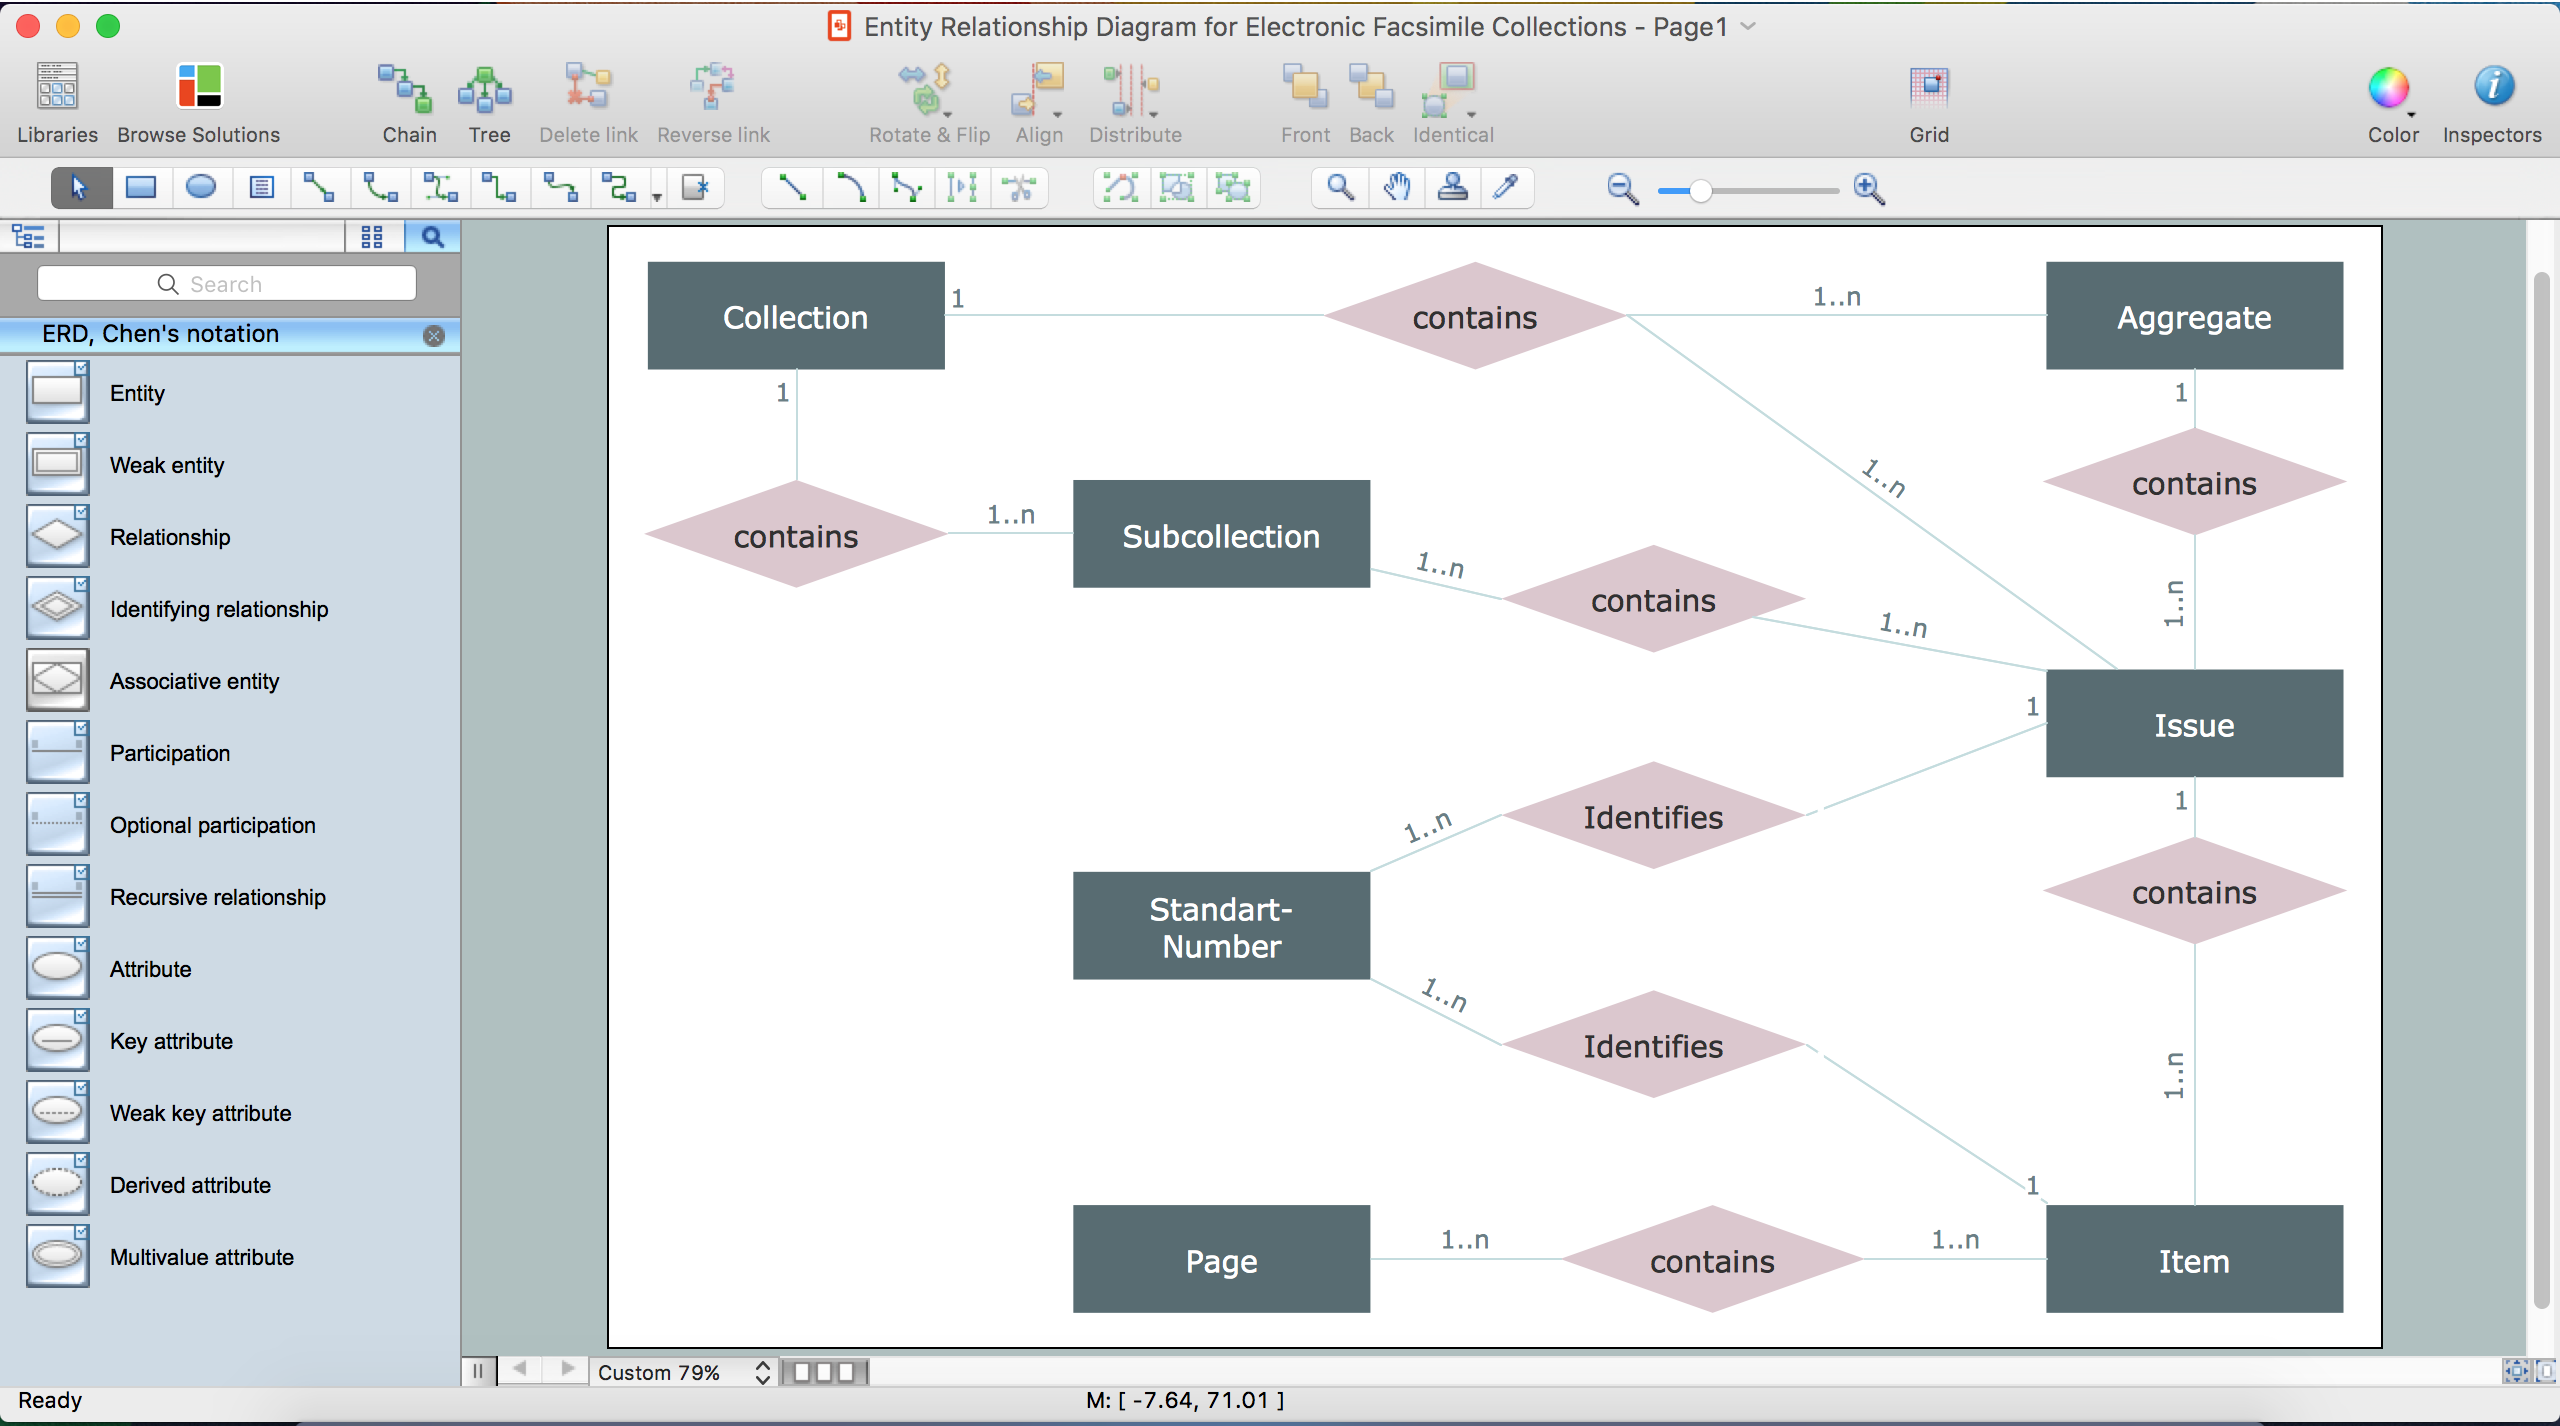Select zoom level custom 79% dropdown
The width and height of the screenshot is (2560, 1426).
[x=683, y=1370]
